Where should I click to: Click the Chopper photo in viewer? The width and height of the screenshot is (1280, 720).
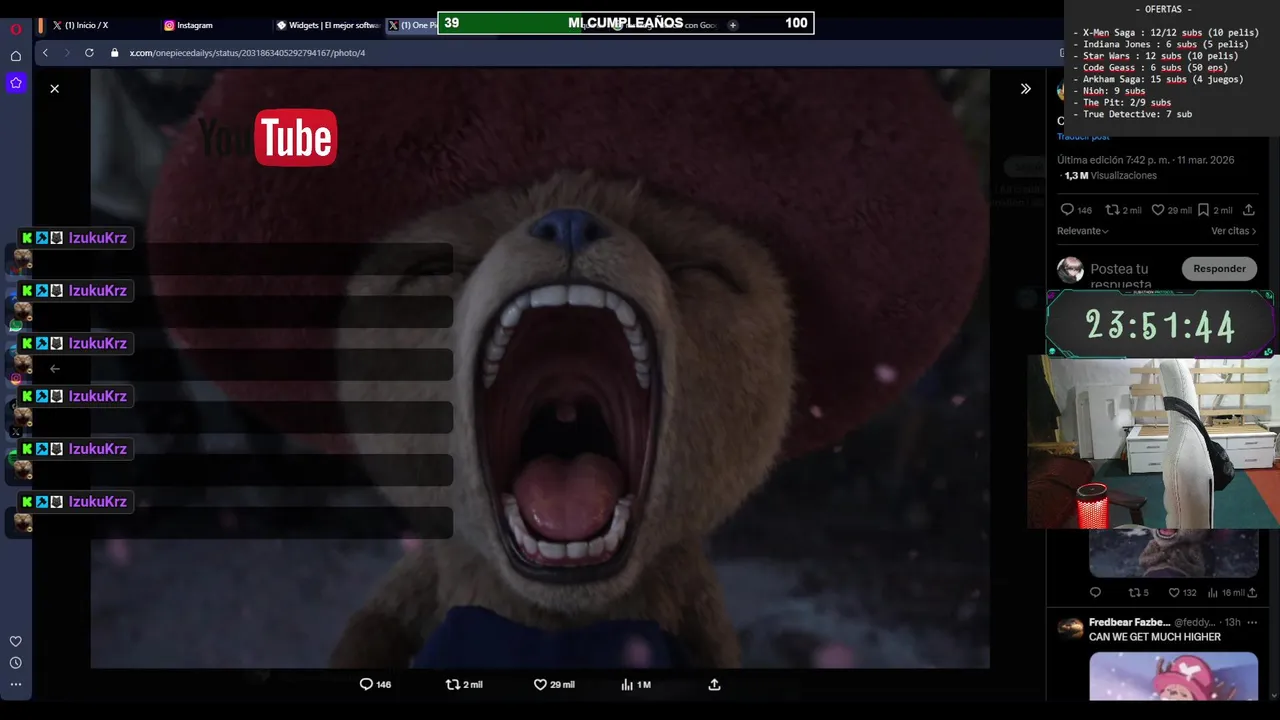coord(540,368)
